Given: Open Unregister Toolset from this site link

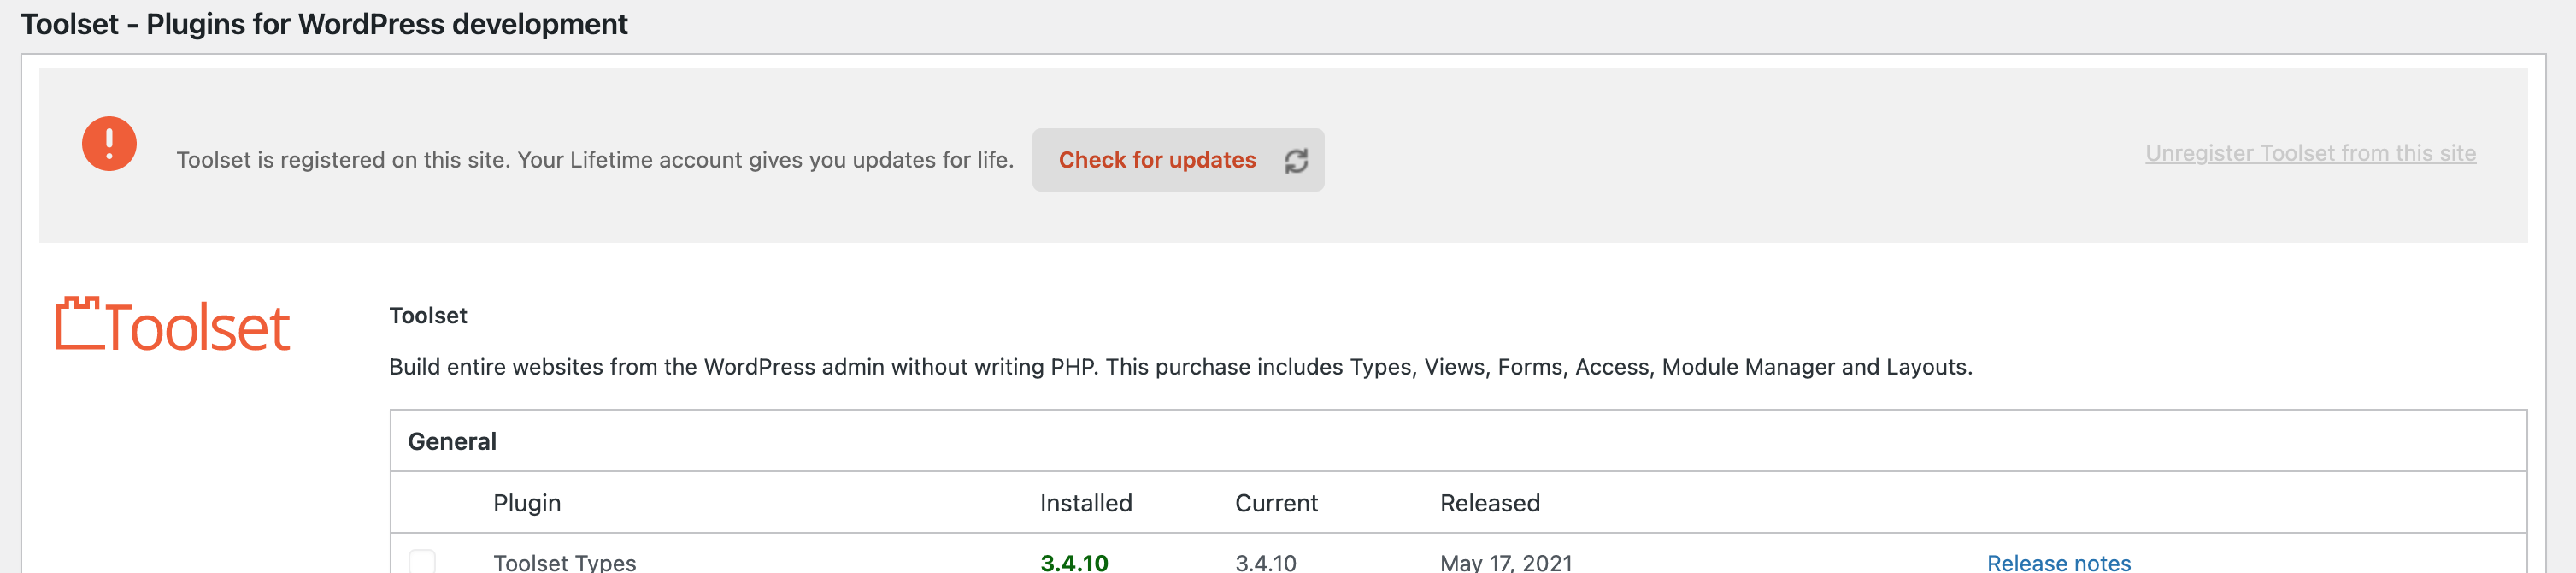Looking at the screenshot, I should (2310, 153).
